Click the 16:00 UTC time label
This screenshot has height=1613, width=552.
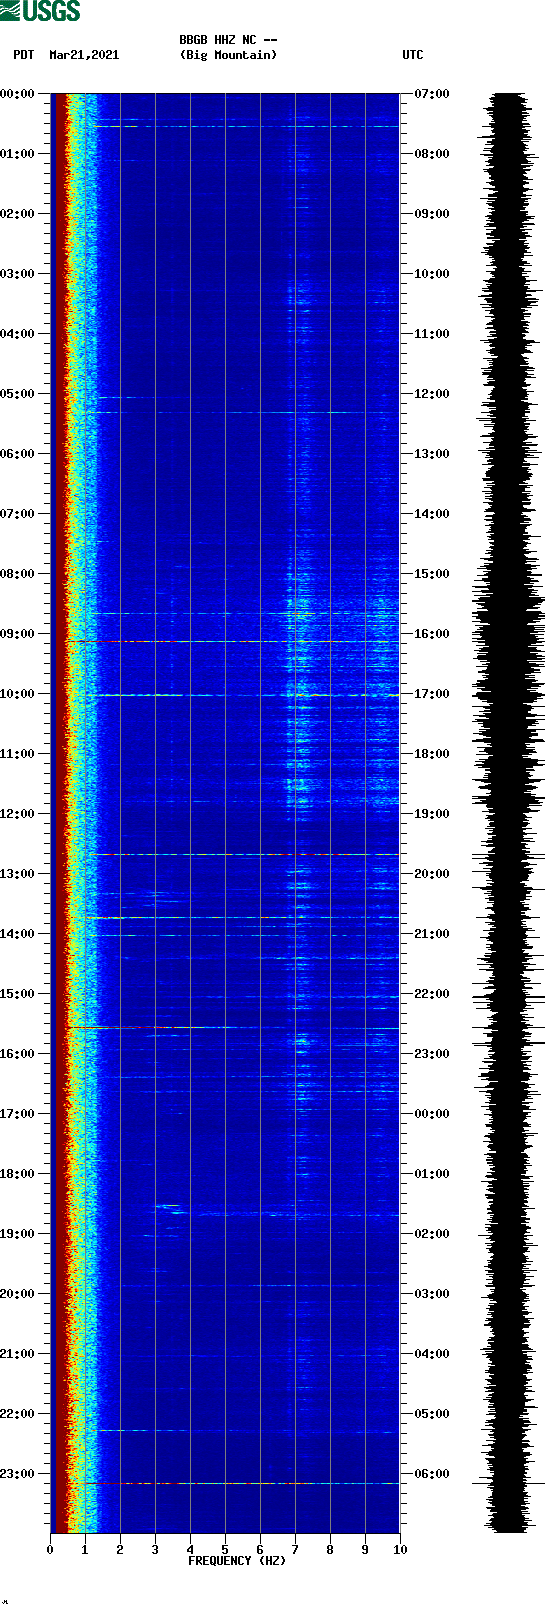(432, 634)
